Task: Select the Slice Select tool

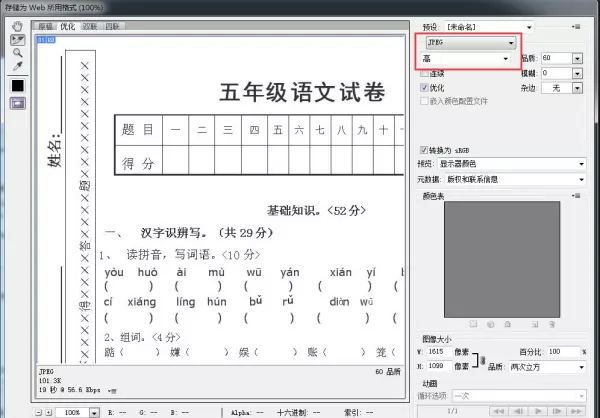Action: (18, 40)
